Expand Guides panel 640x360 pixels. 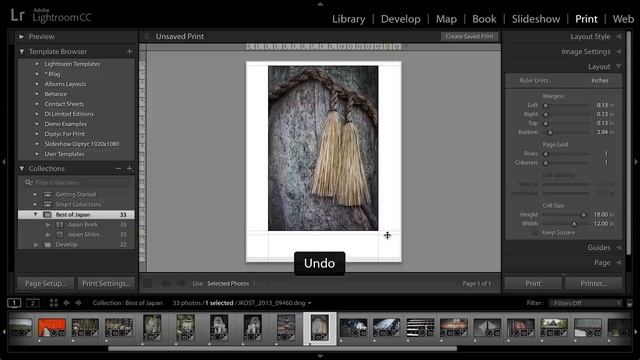[619, 247]
